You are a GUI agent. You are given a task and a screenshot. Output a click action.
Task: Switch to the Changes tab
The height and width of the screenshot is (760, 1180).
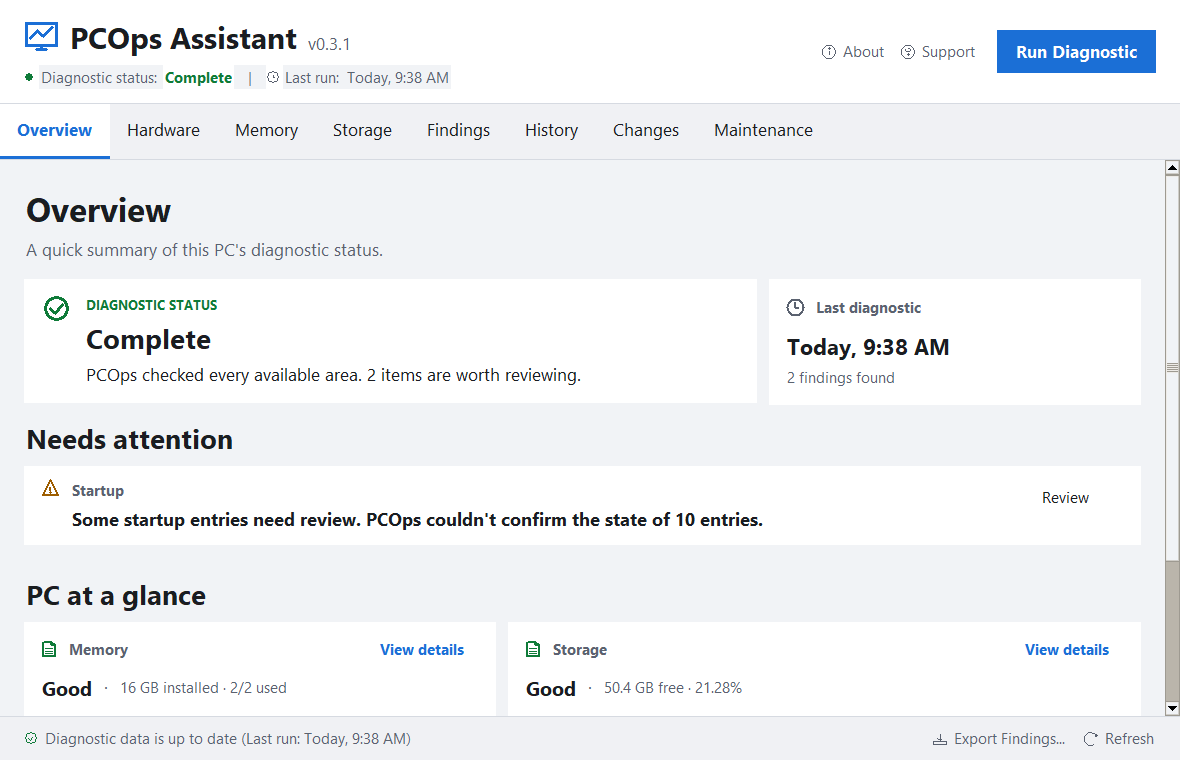(x=646, y=130)
